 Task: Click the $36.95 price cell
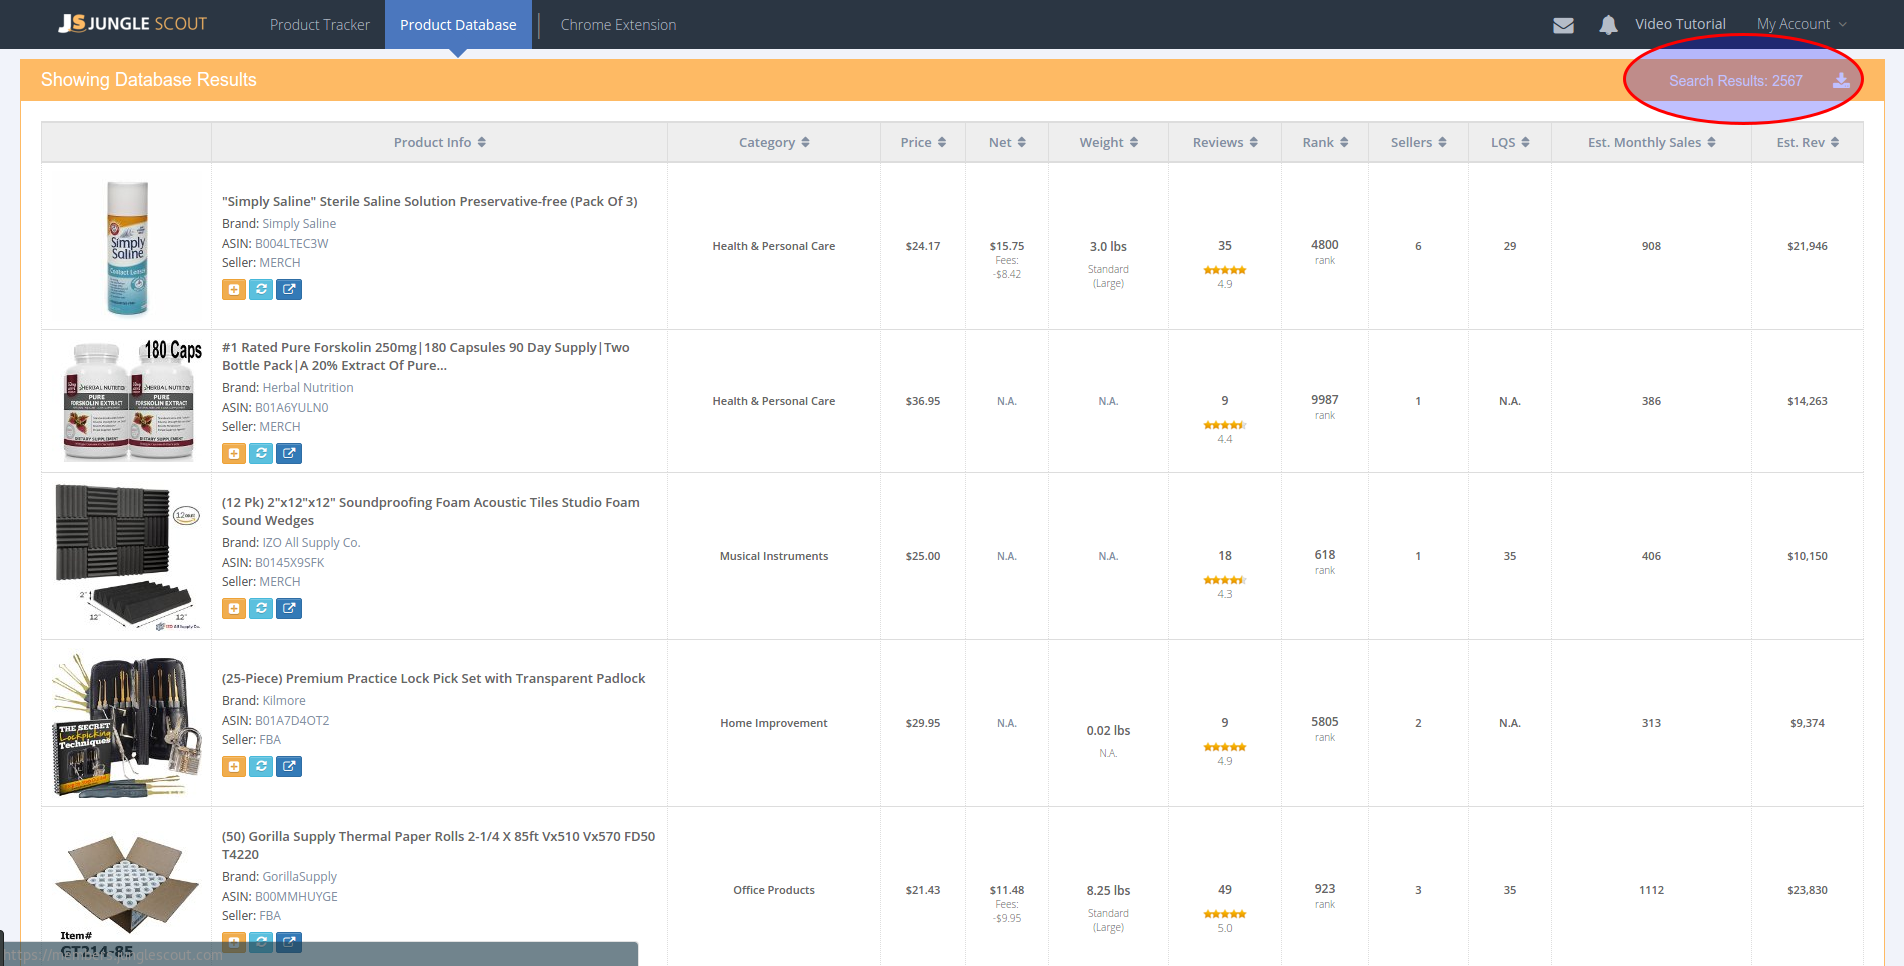click(x=923, y=401)
